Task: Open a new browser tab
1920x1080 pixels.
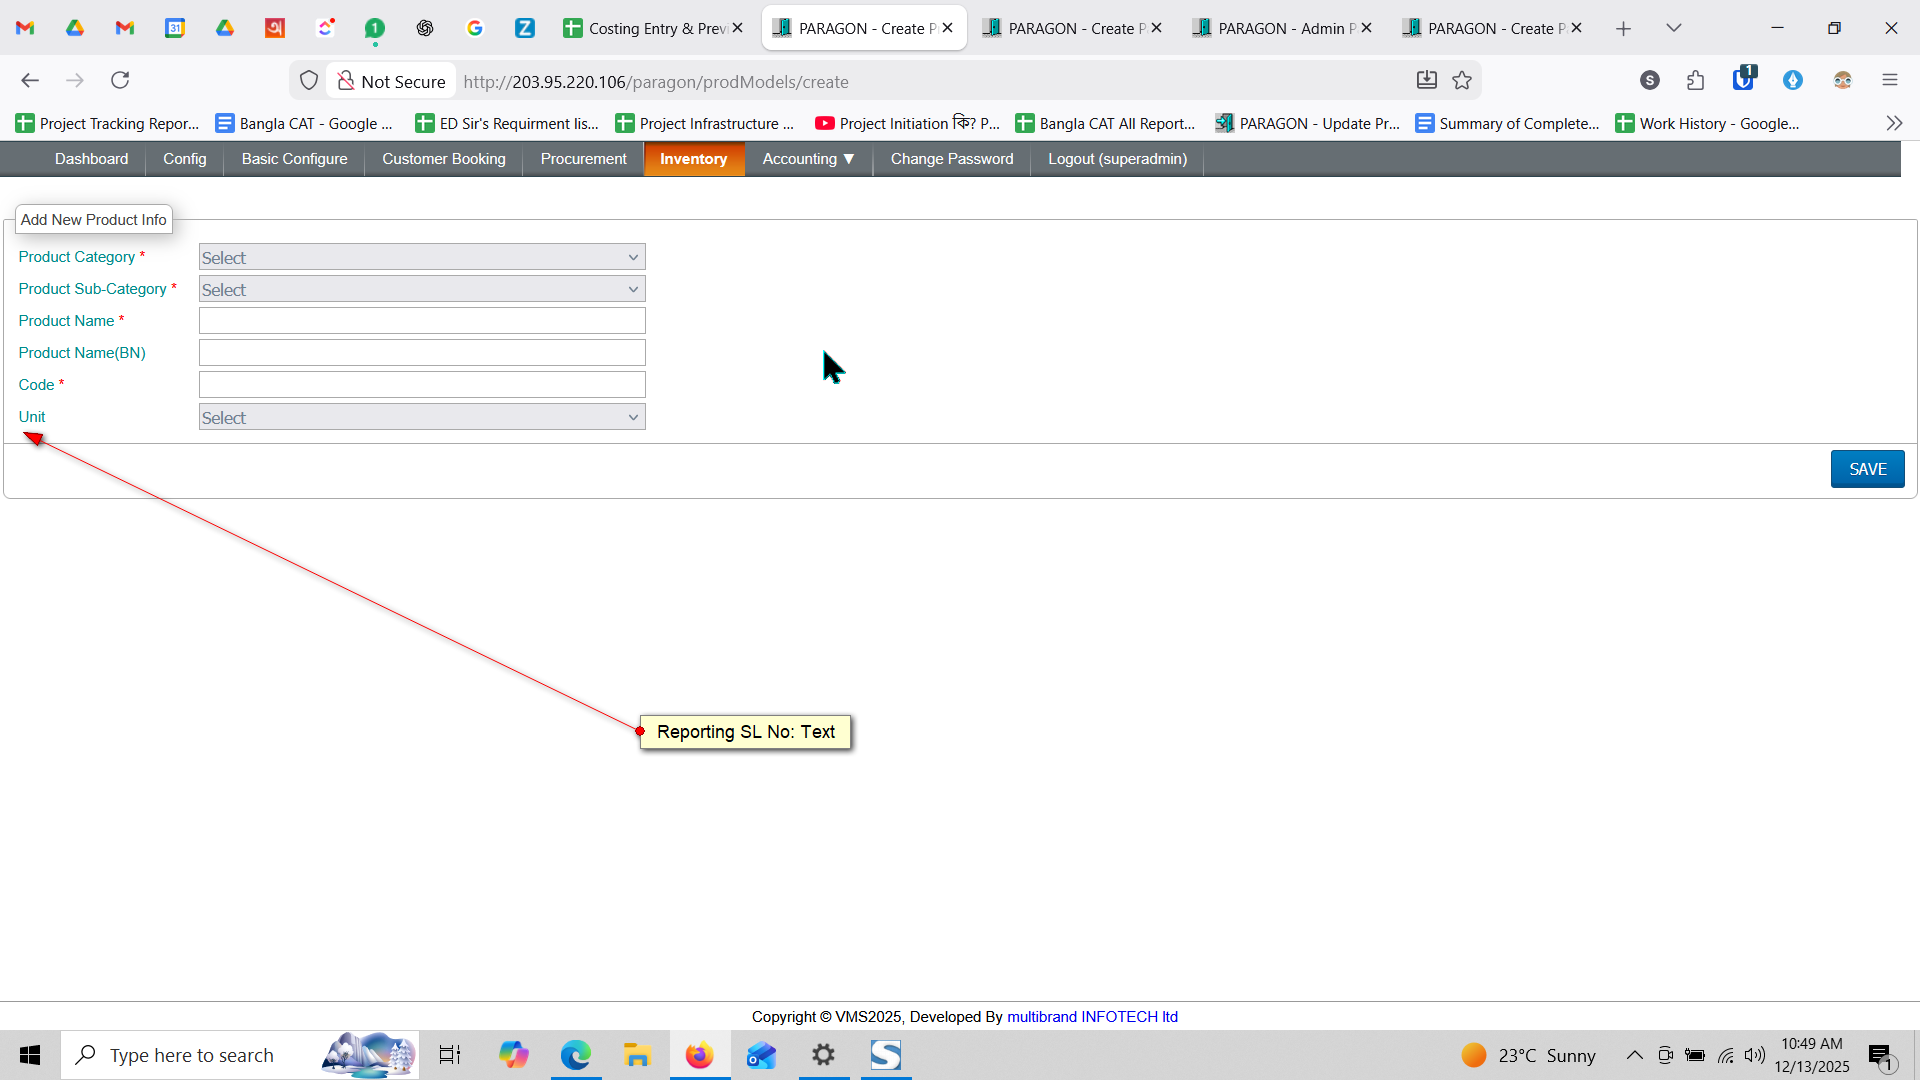Action: tap(1623, 28)
